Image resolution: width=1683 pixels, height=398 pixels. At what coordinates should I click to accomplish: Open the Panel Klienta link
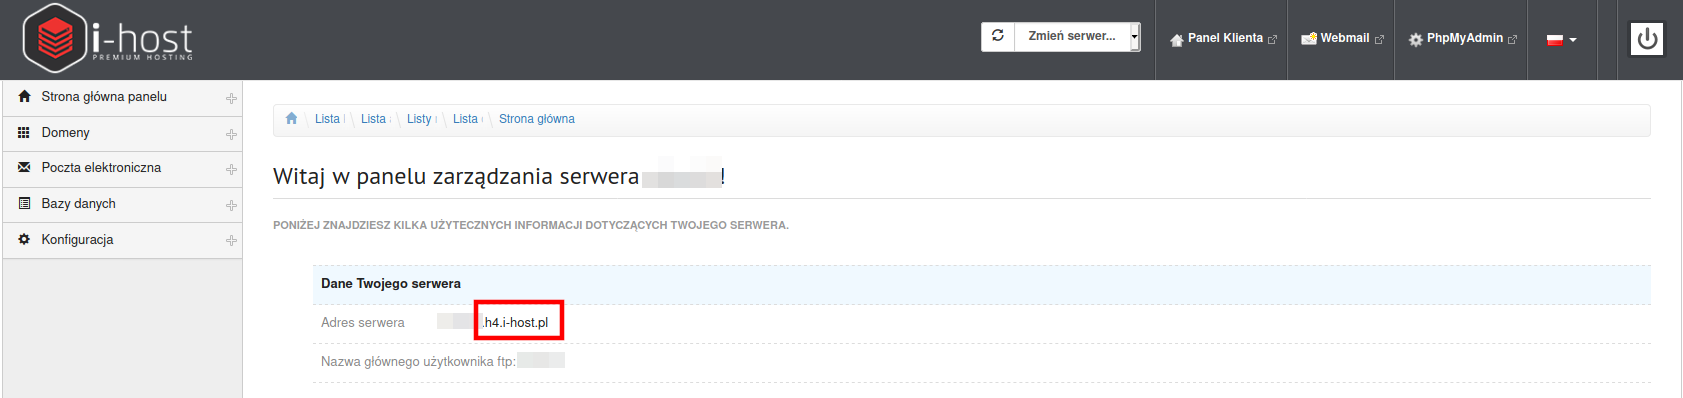tap(1223, 39)
